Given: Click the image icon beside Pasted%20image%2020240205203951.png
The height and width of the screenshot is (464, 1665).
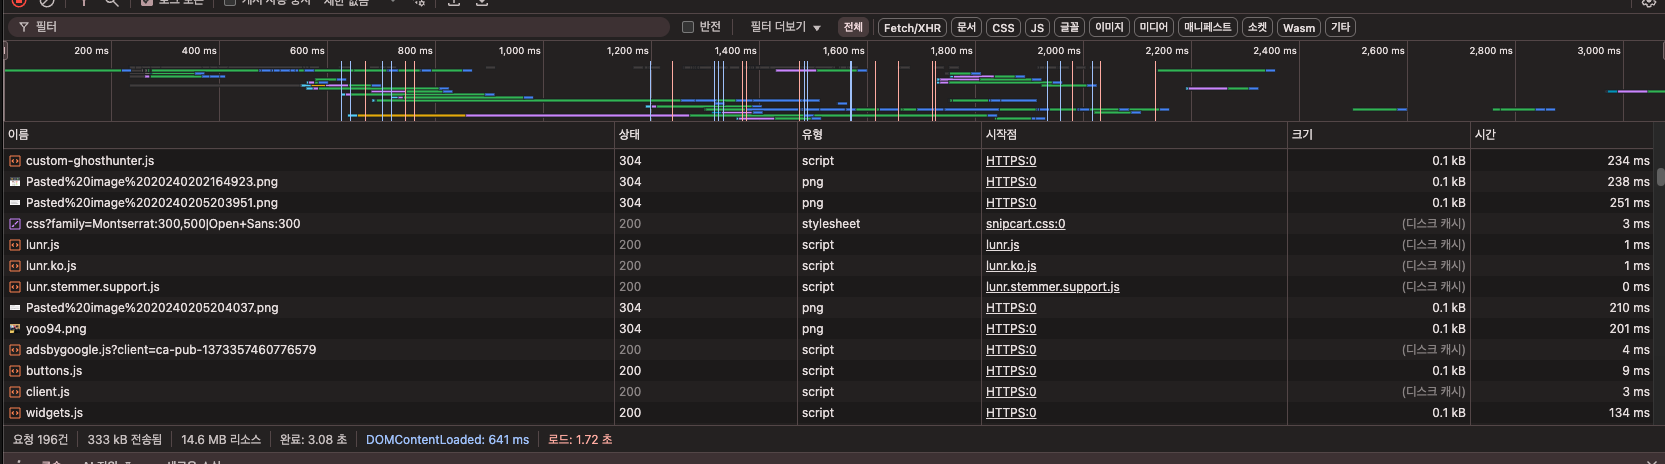Looking at the screenshot, I should [x=15, y=203].
